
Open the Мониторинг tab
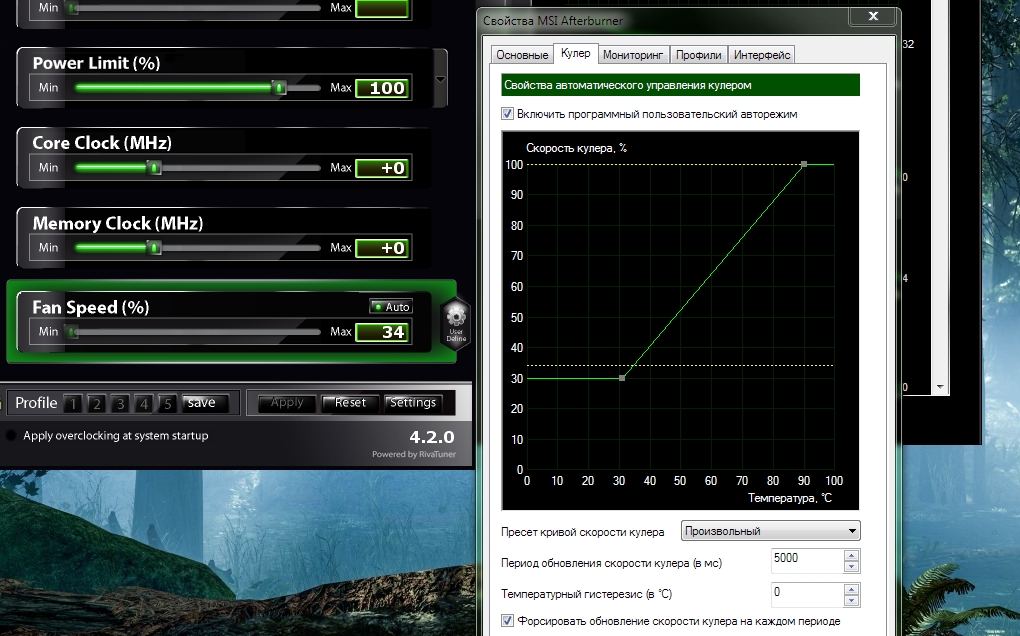633,55
